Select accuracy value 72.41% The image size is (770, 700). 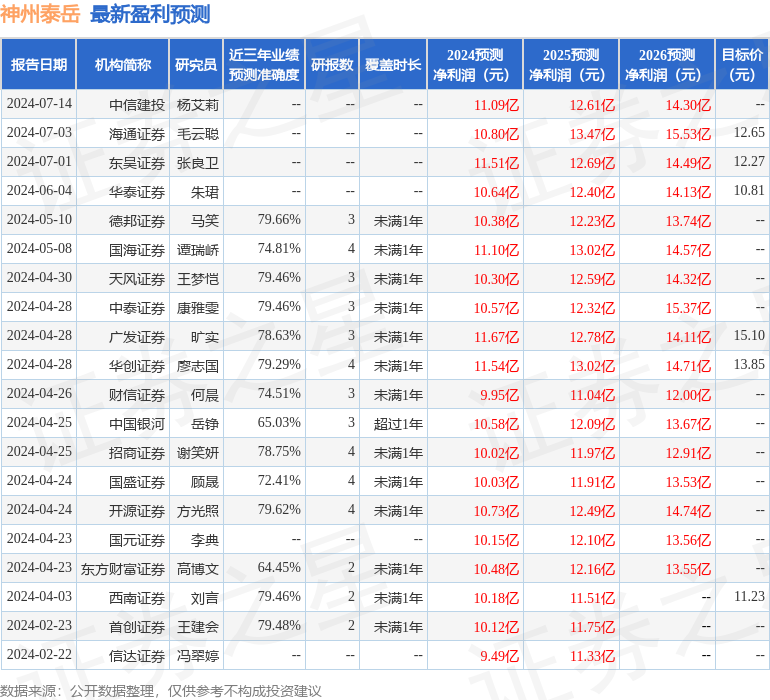[279, 480]
